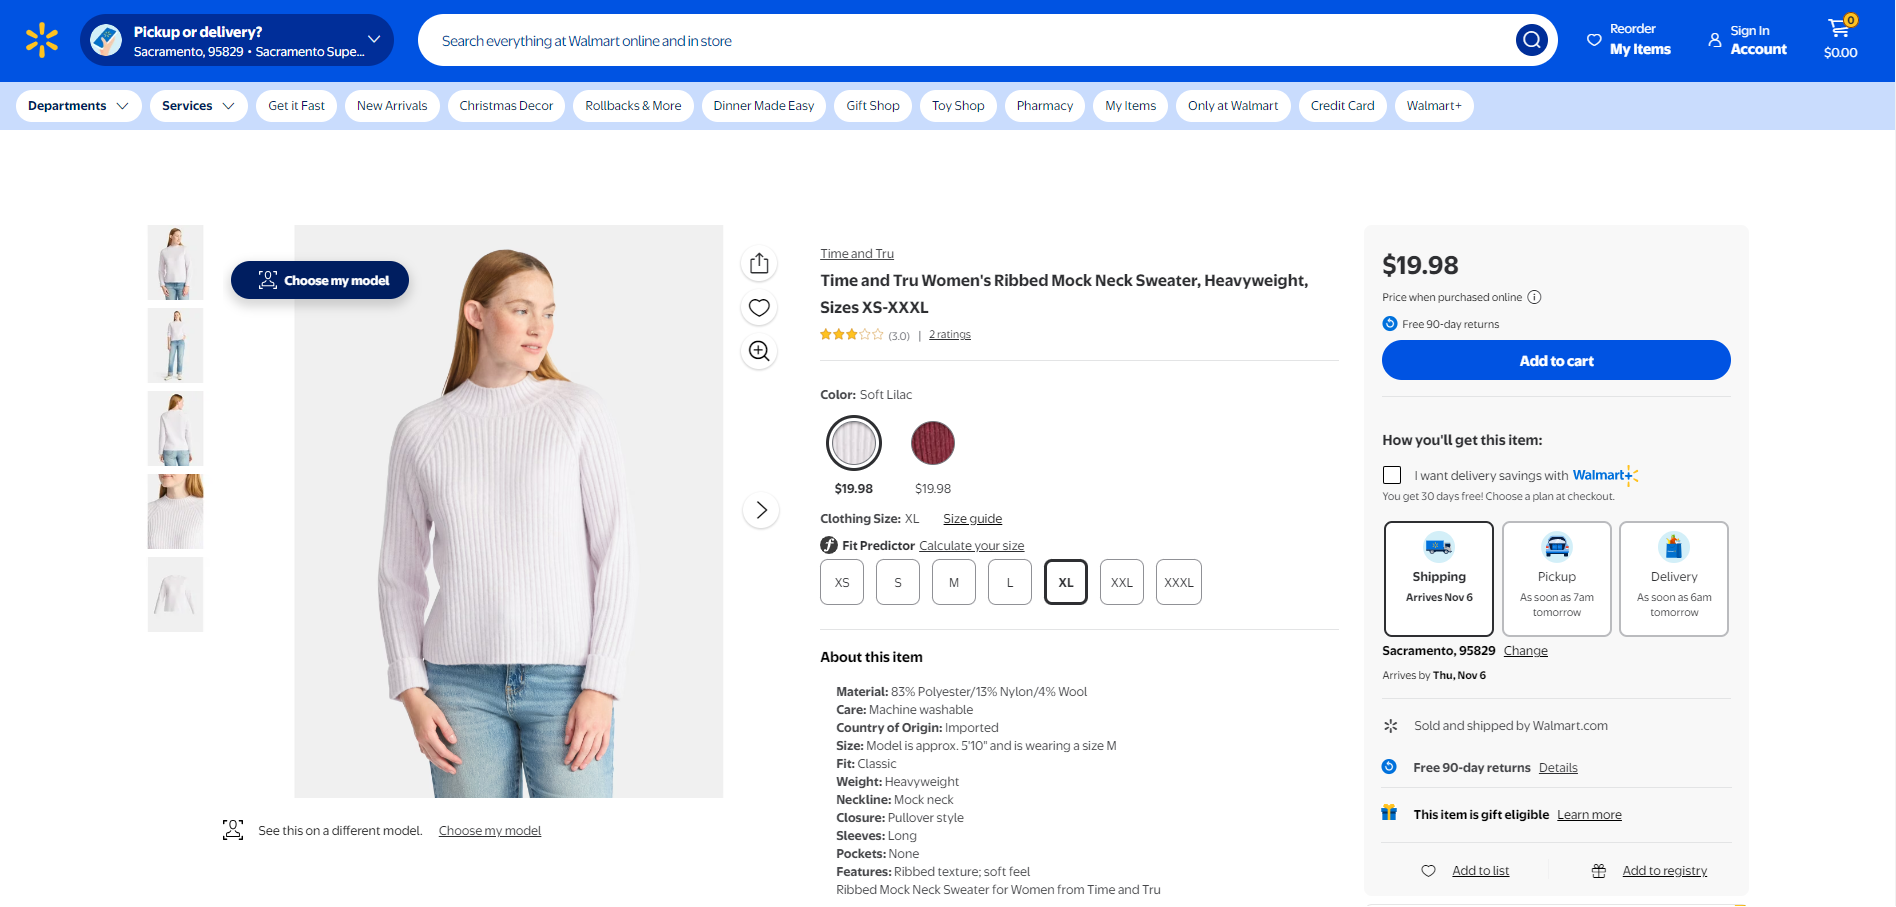The image size is (1896, 907).
Task: Click the search magnifier button
Action: click(x=1531, y=40)
